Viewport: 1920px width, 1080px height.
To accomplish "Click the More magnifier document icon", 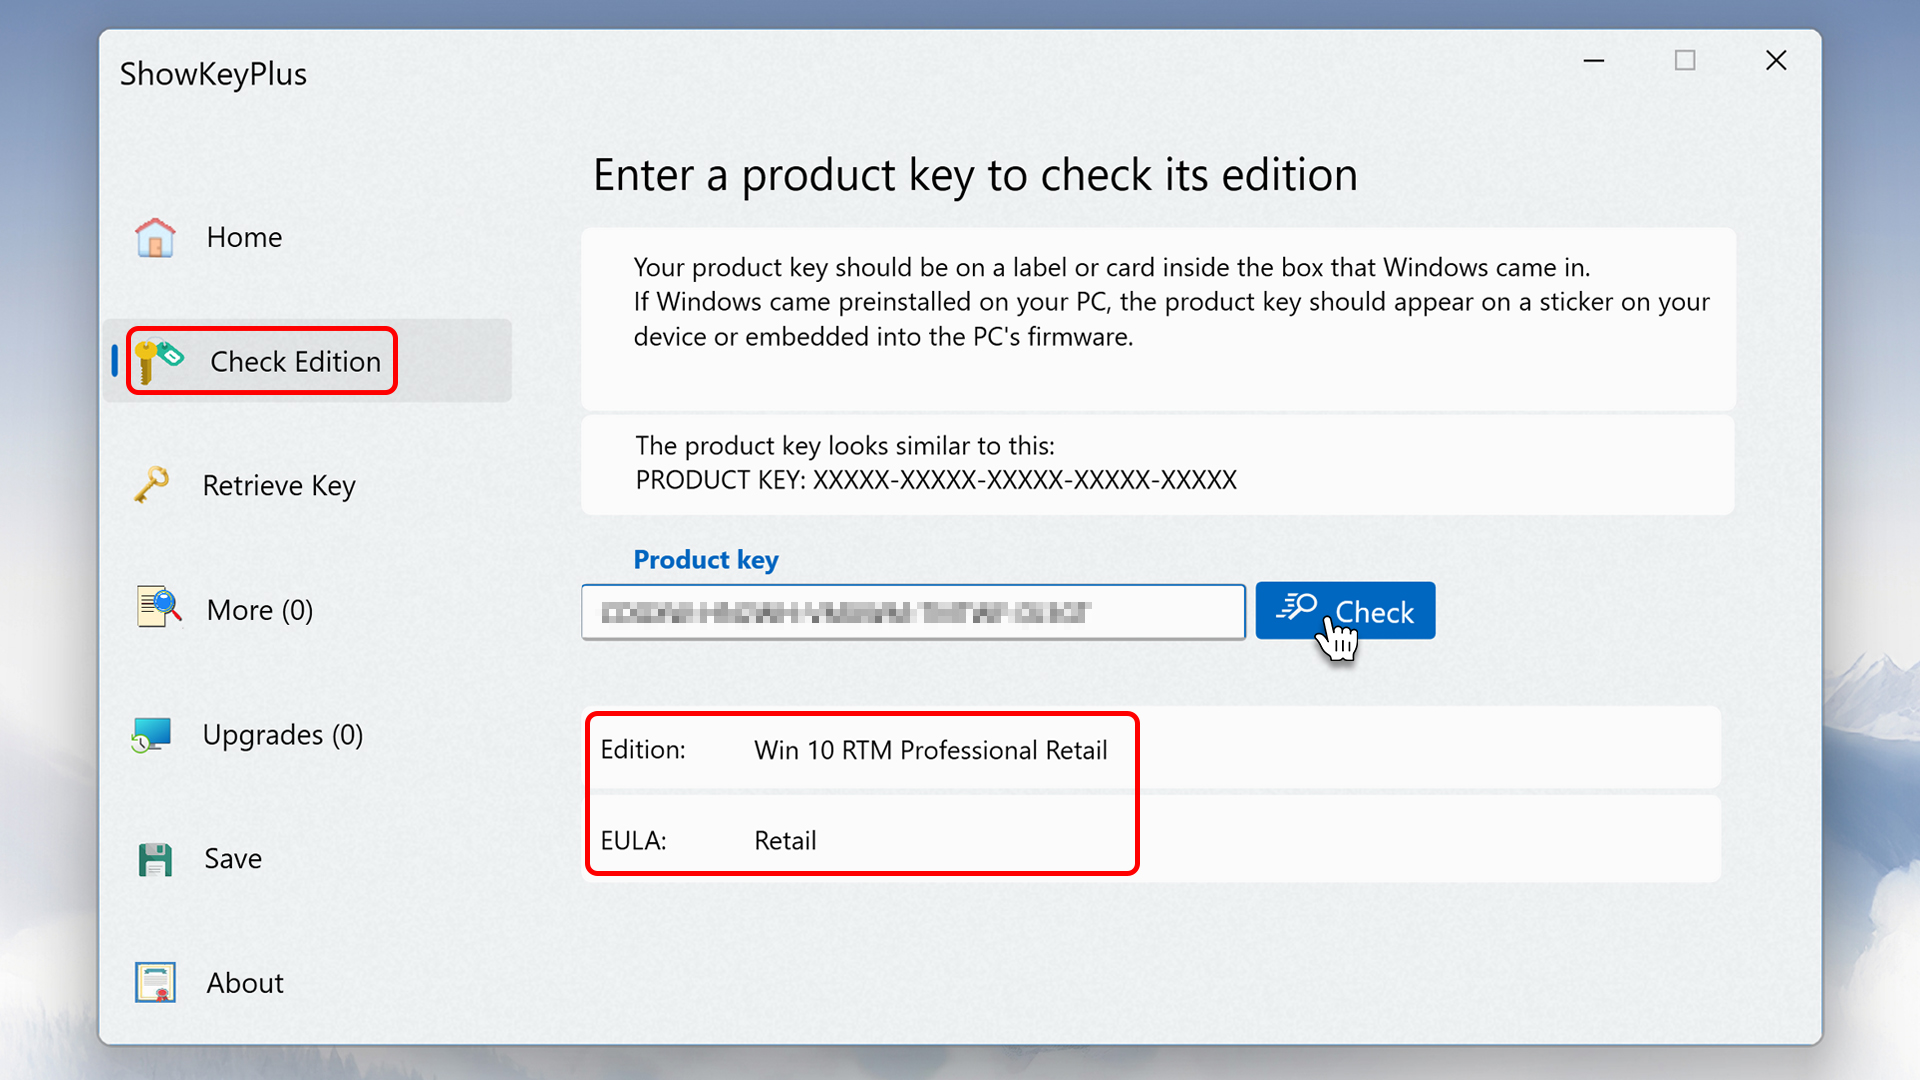I will [158, 608].
